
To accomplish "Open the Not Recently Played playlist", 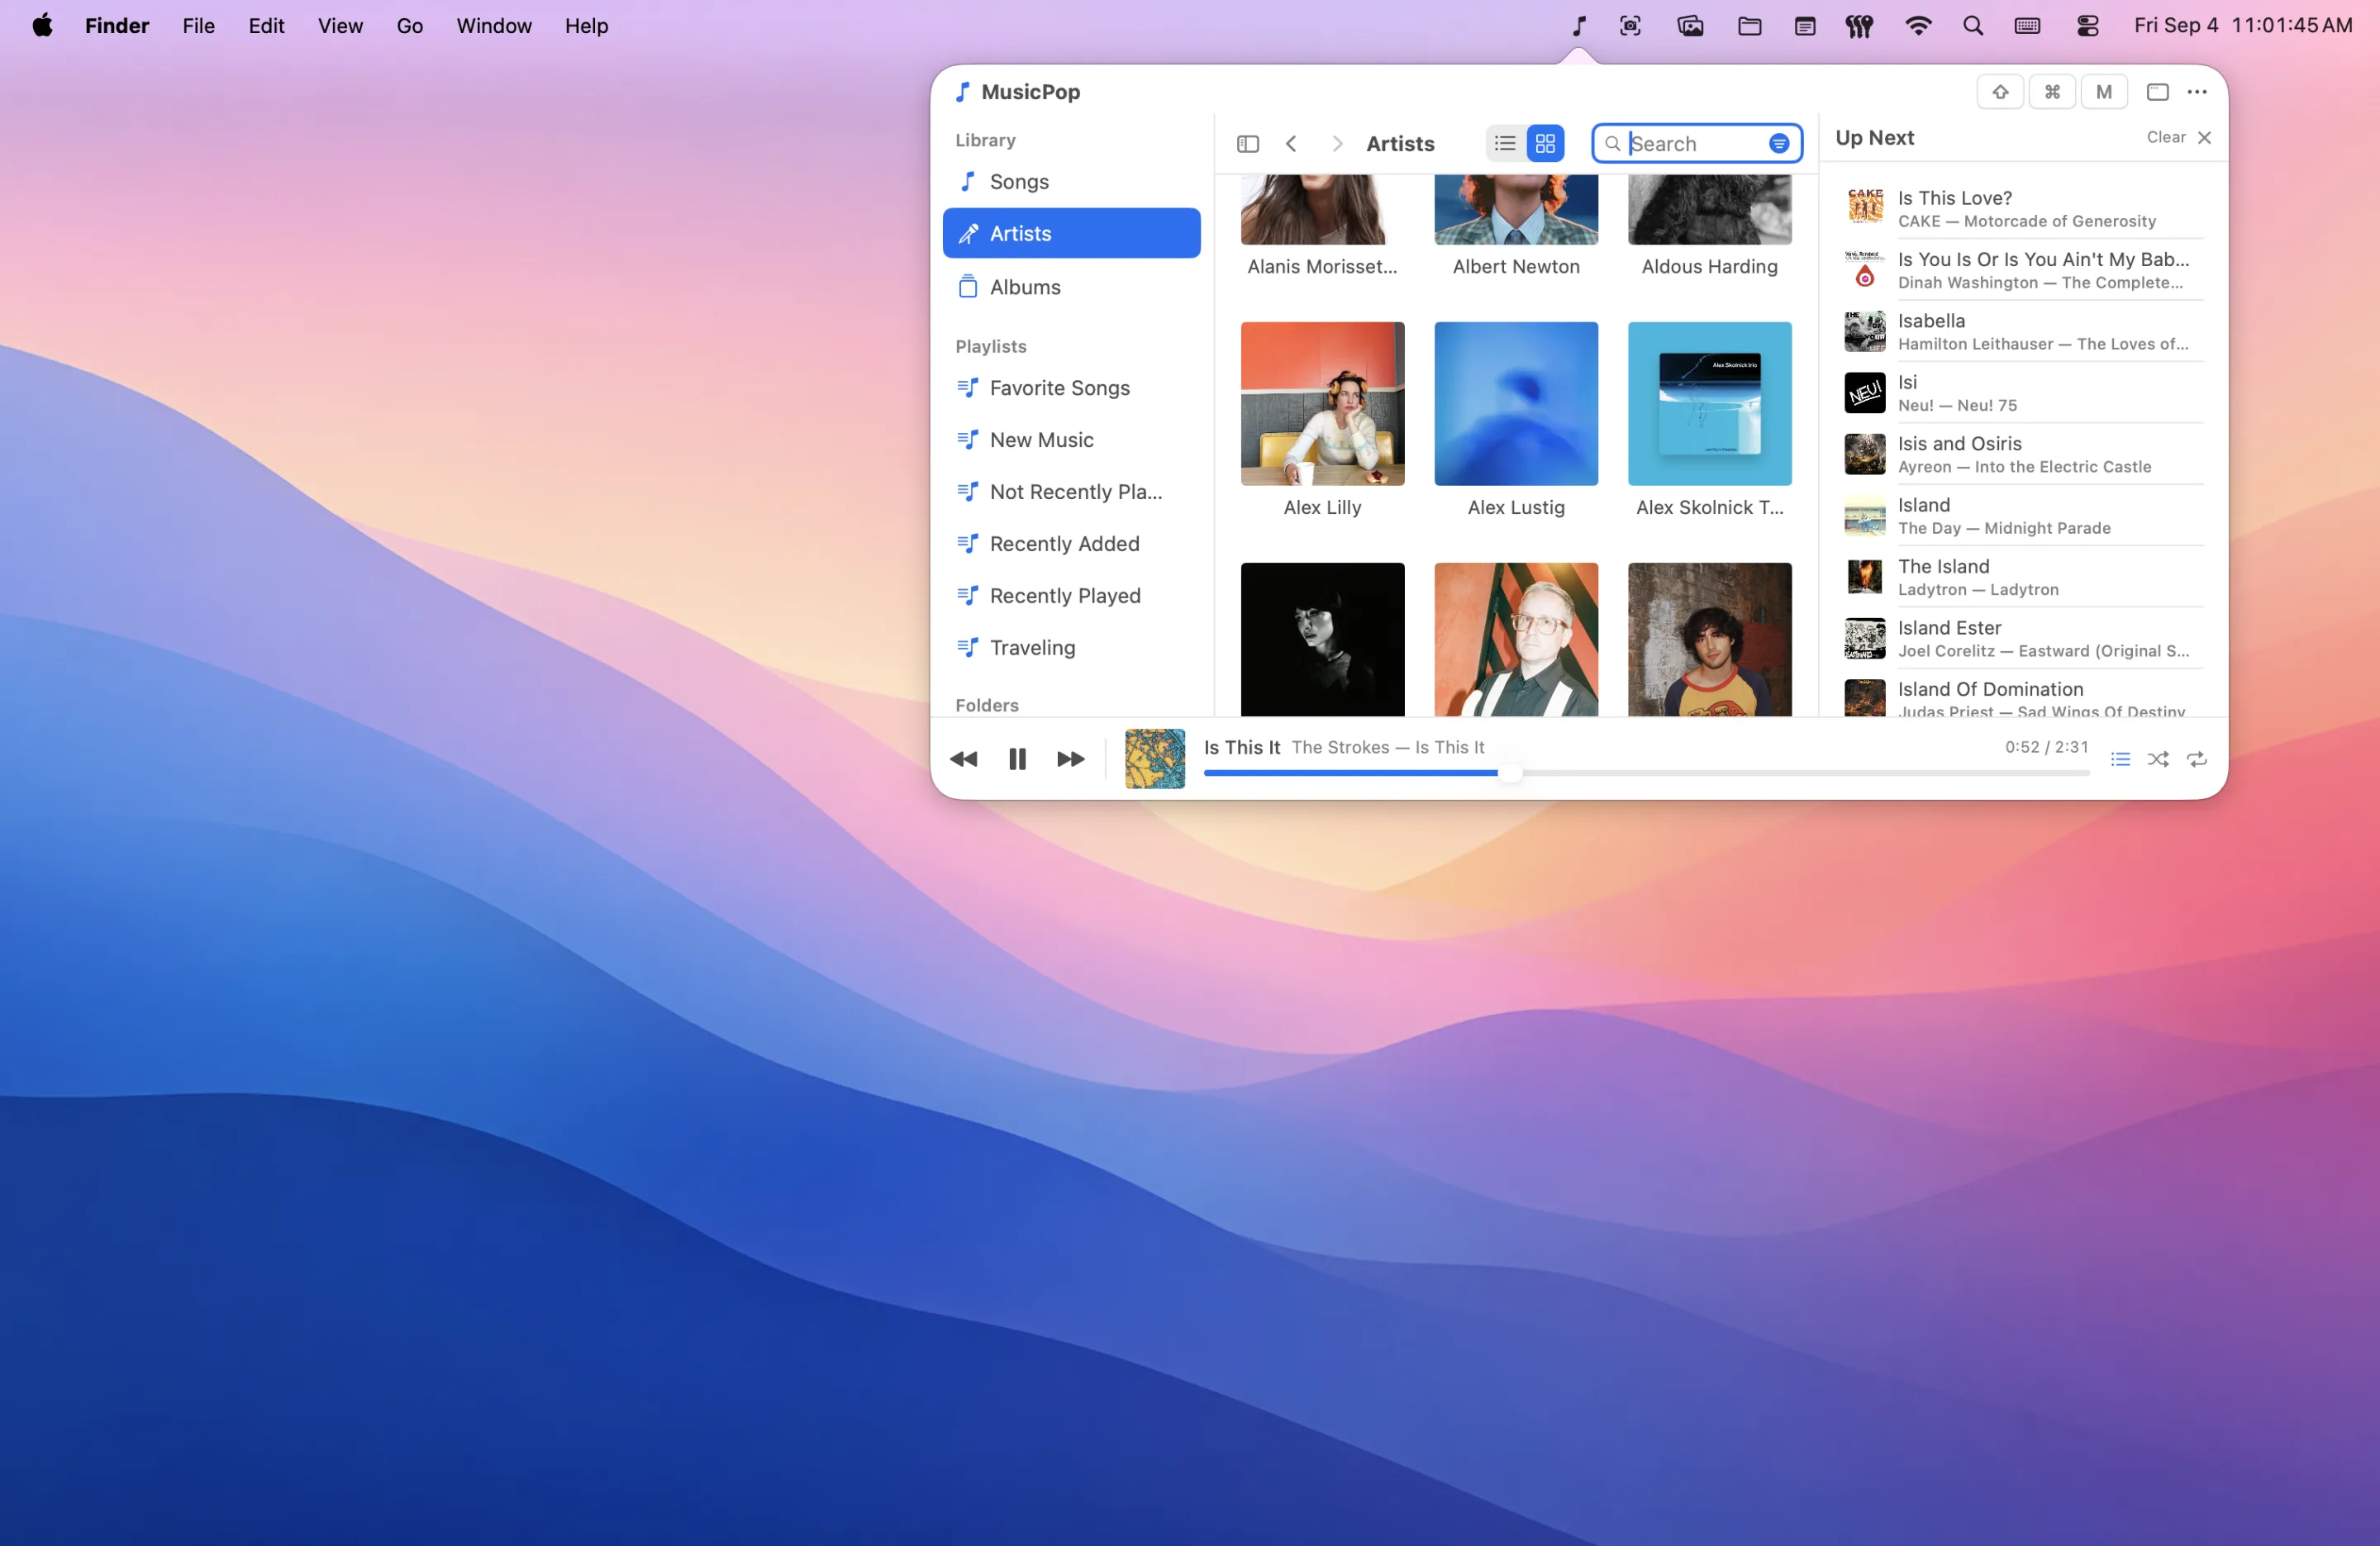I will click(1071, 492).
